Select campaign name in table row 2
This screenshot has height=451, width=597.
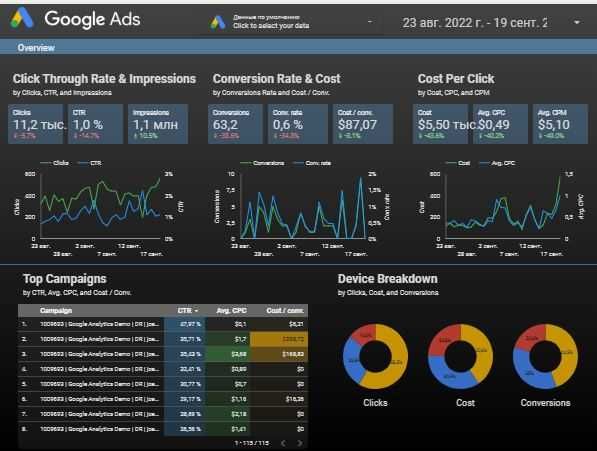(100, 339)
